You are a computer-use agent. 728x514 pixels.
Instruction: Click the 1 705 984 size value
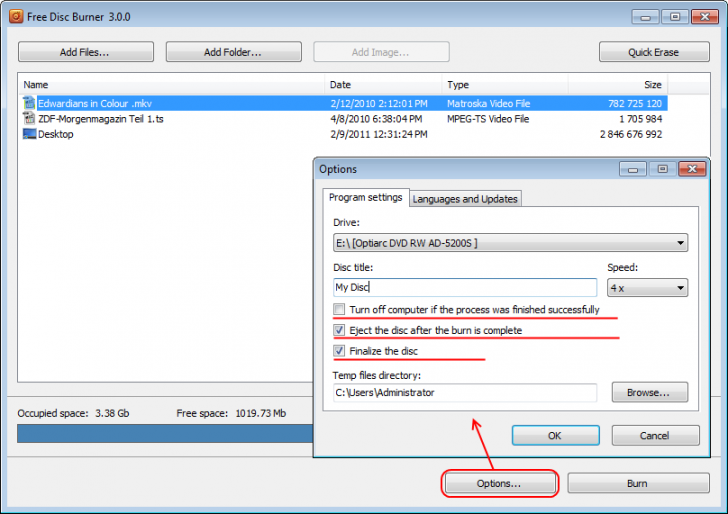point(641,119)
